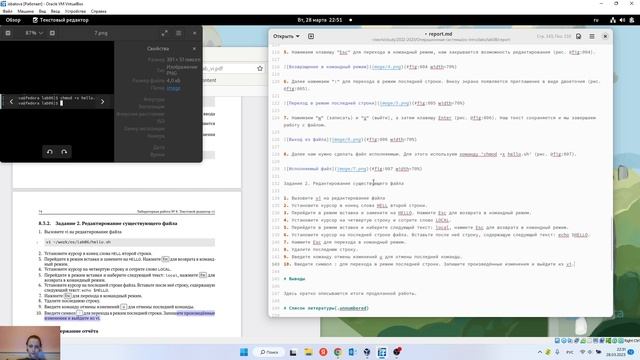
Task: Open the Файл menu in VirtualBox
Action: coord(7,11)
